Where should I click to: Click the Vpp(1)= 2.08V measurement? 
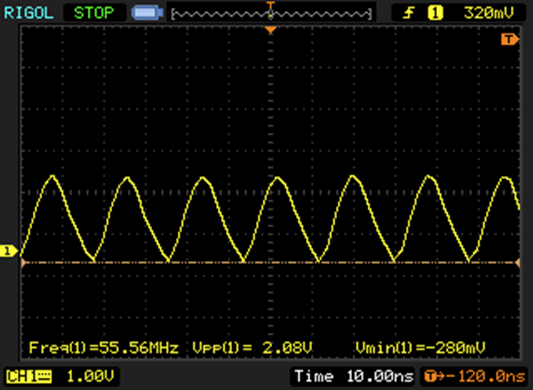click(252, 348)
